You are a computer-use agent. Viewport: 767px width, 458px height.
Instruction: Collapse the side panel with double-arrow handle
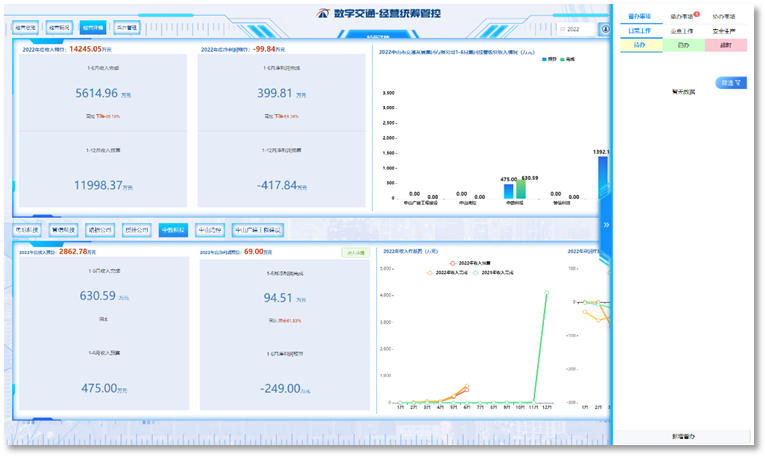click(606, 225)
